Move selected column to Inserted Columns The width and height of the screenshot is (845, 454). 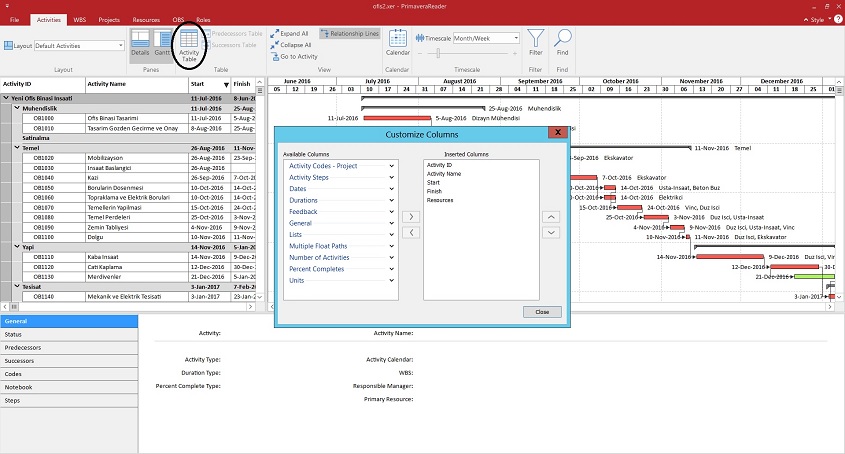410,216
